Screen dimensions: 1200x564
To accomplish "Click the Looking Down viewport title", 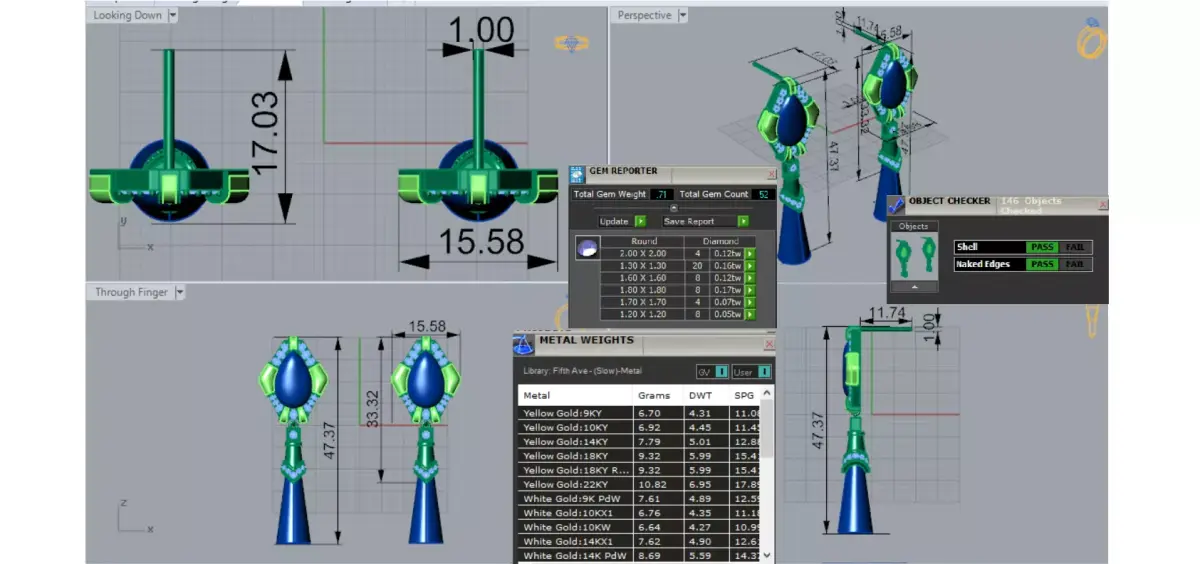I will pos(127,15).
